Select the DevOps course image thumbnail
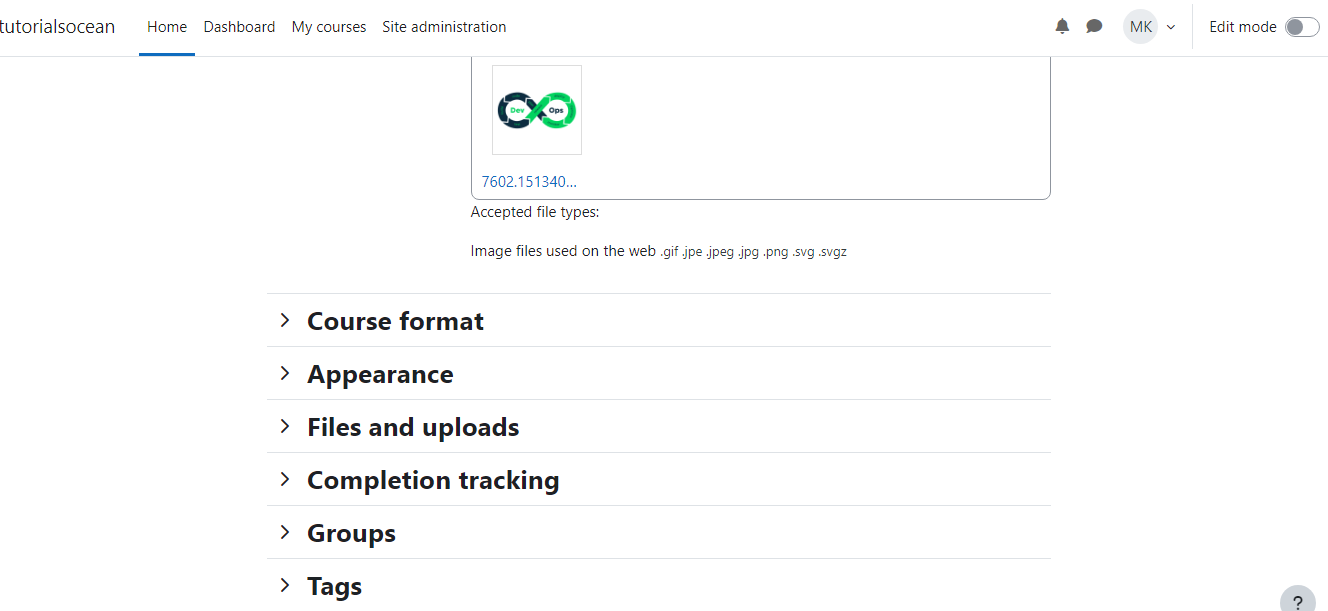 (537, 110)
